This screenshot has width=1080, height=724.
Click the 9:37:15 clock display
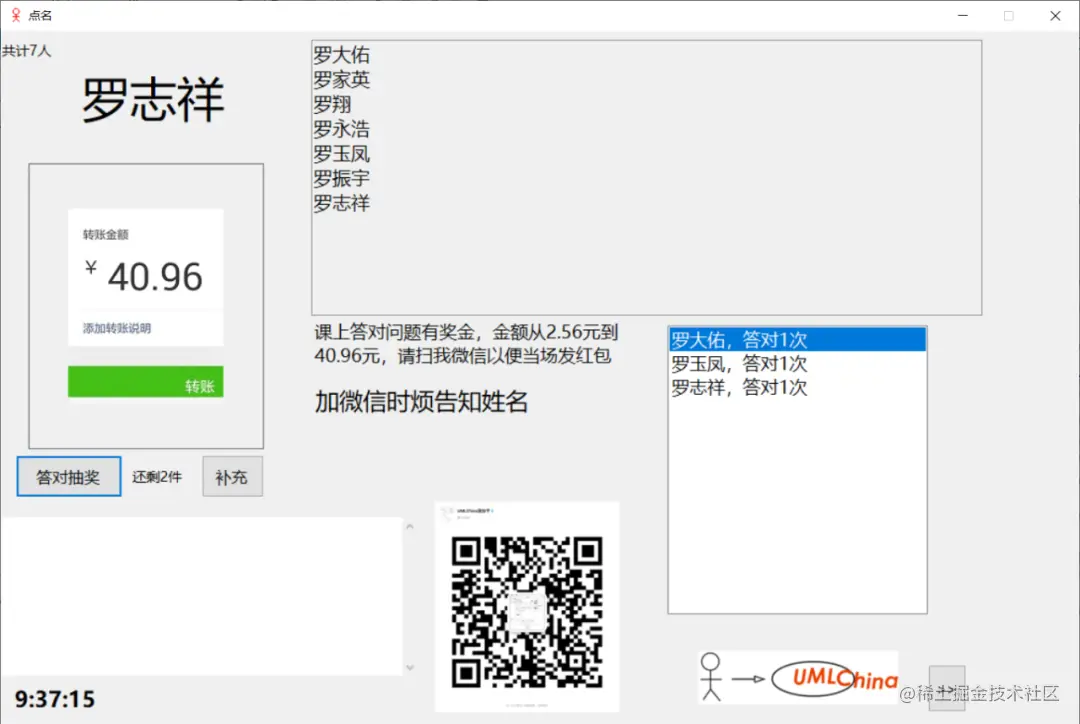click(x=55, y=699)
